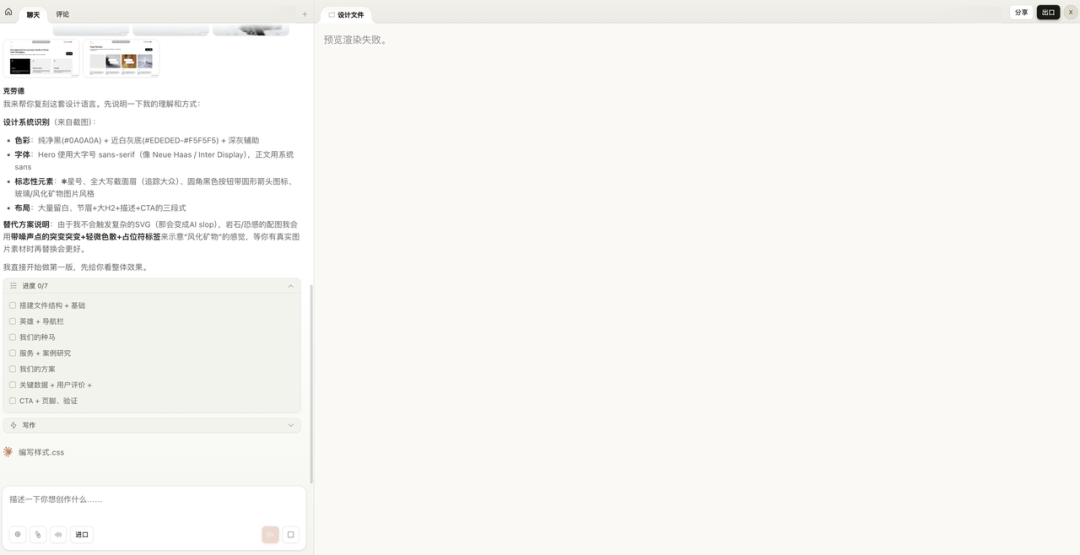Image resolution: width=1080 pixels, height=555 pixels.
Task: Open the dark-card layout screenshot thumbnail
Action: 41,58
